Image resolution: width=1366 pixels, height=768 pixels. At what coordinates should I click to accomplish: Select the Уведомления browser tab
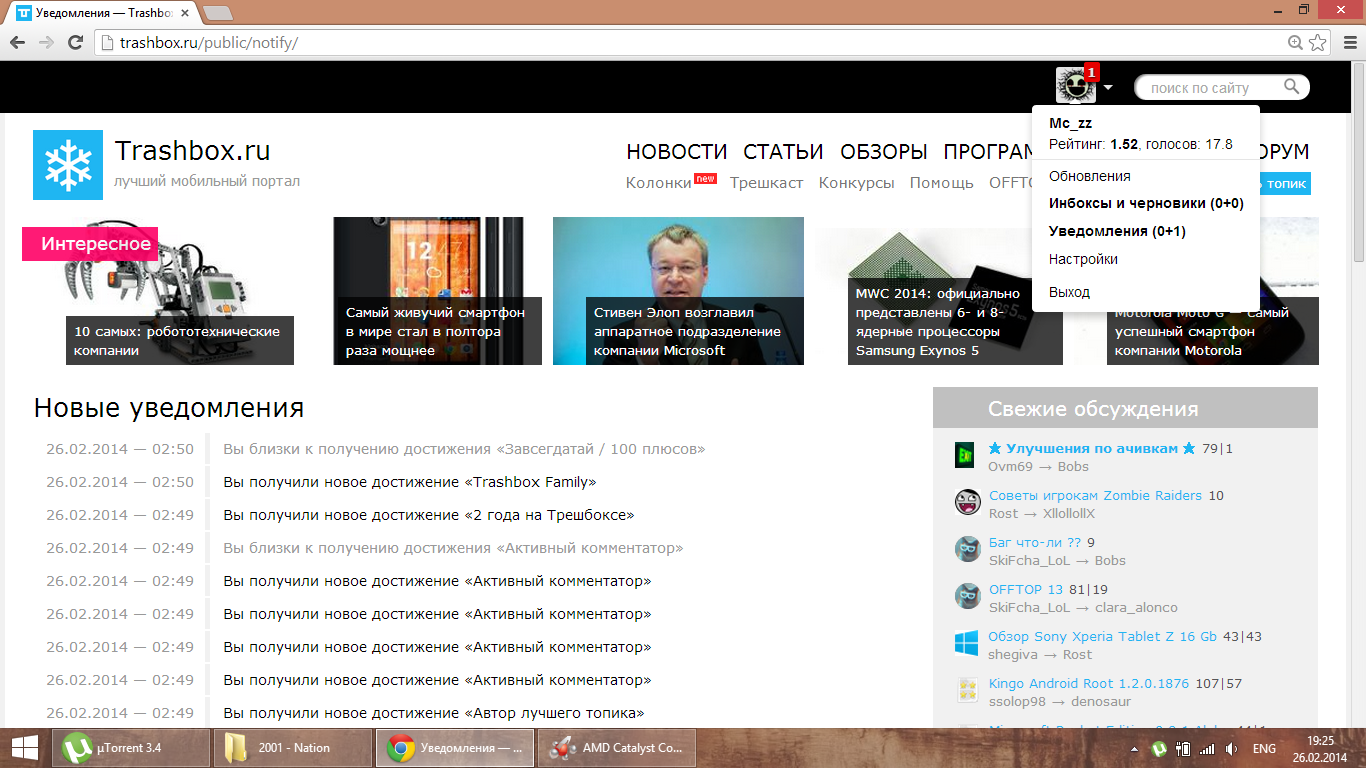pyautogui.click(x=102, y=14)
